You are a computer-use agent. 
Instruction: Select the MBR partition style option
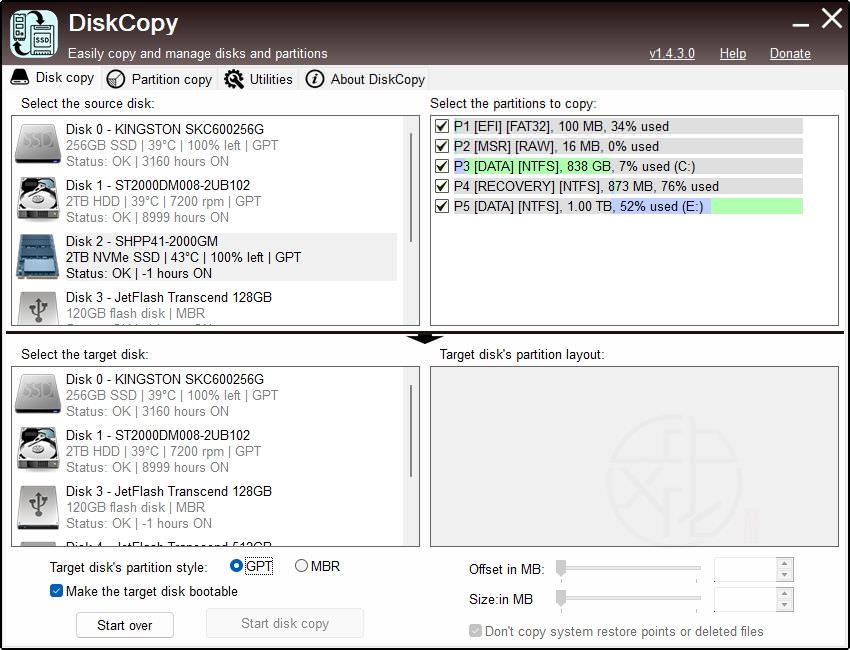[x=301, y=566]
